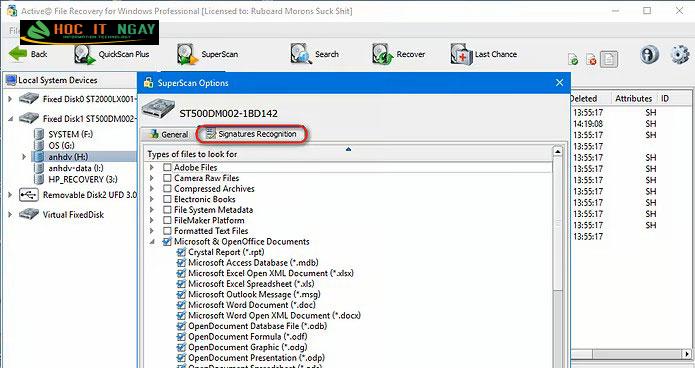Expand the Removable Disk2 UFD node

tap(11, 195)
